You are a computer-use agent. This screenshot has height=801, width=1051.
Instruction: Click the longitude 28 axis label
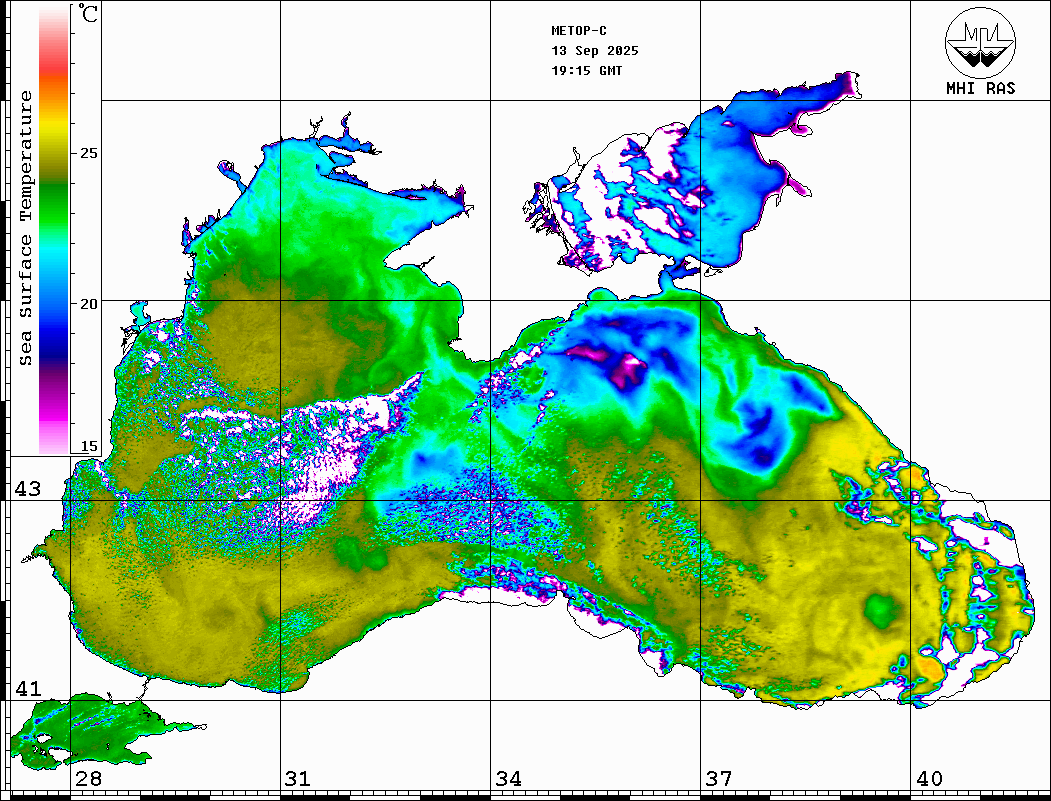pyautogui.click(x=88, y=779)
